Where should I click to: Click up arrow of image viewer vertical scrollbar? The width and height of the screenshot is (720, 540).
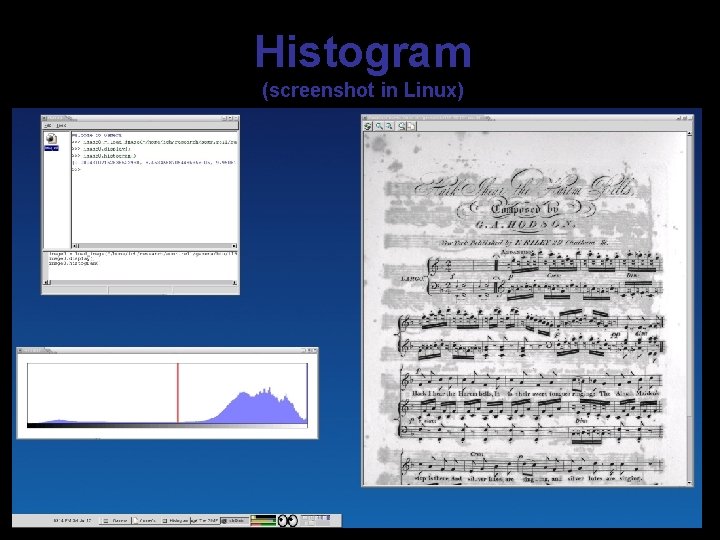(689, 134)
